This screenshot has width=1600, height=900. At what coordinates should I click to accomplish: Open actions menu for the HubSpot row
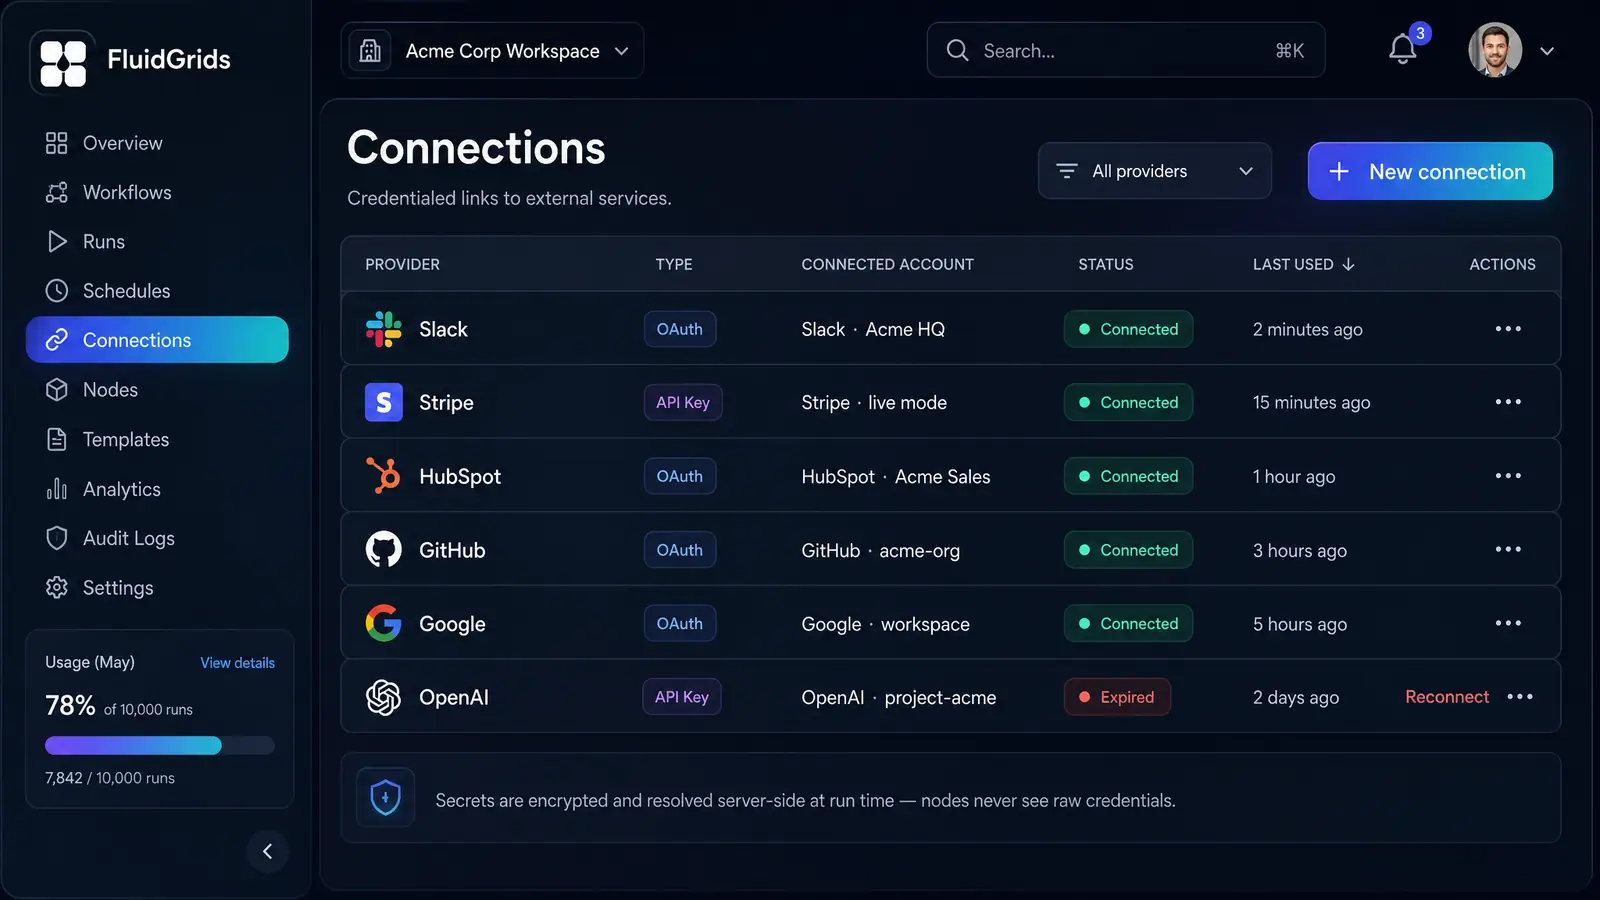pos(1508,476)
